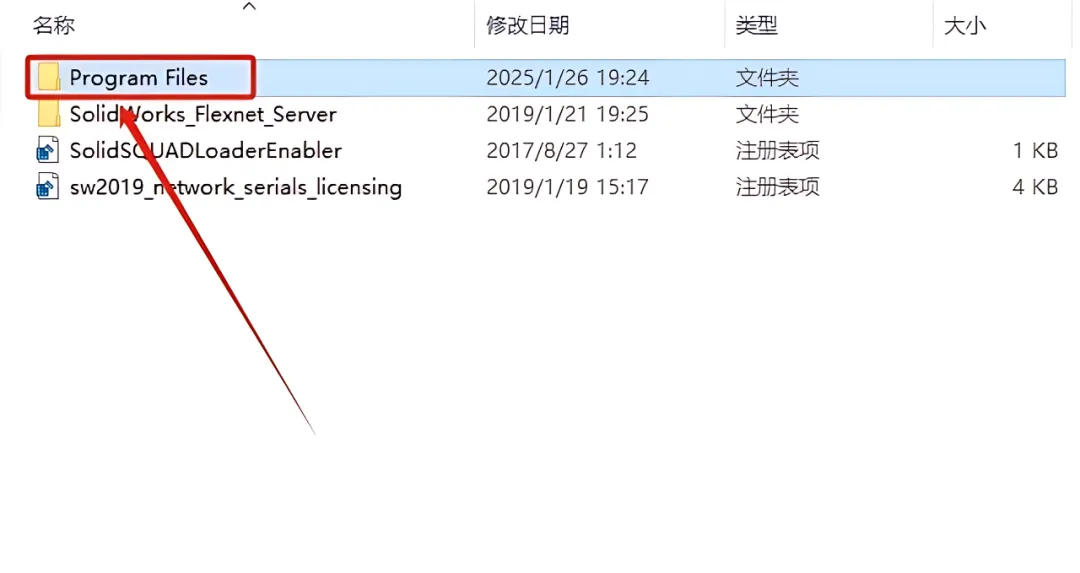1080x573 pixels.
Task: Select SolidSQUADLoaderEnabler file name
Action: [206, 150]
